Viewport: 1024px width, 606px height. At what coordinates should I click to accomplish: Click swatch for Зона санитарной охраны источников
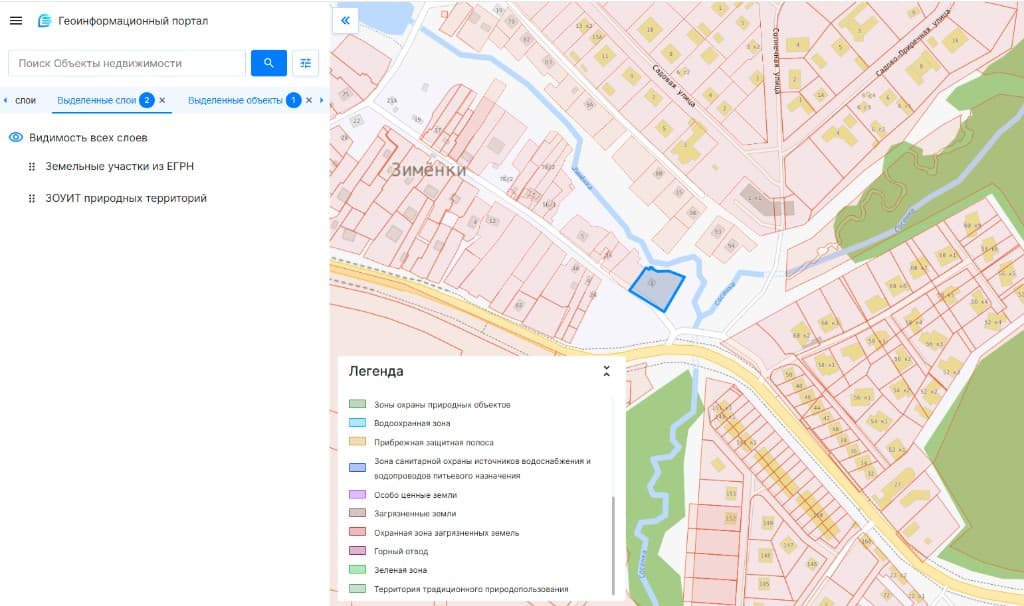point(357,468)
